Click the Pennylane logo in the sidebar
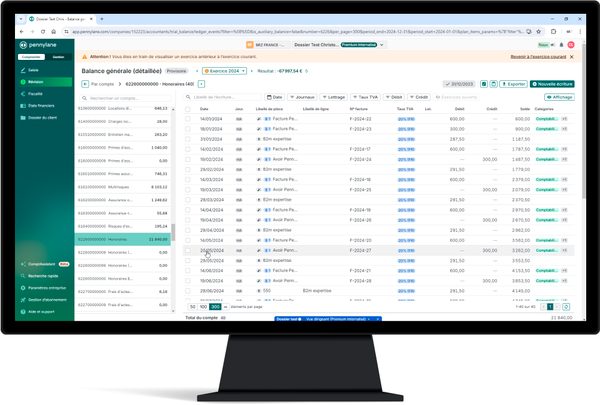This screenshot has height=405, width=600. [38, 45]
